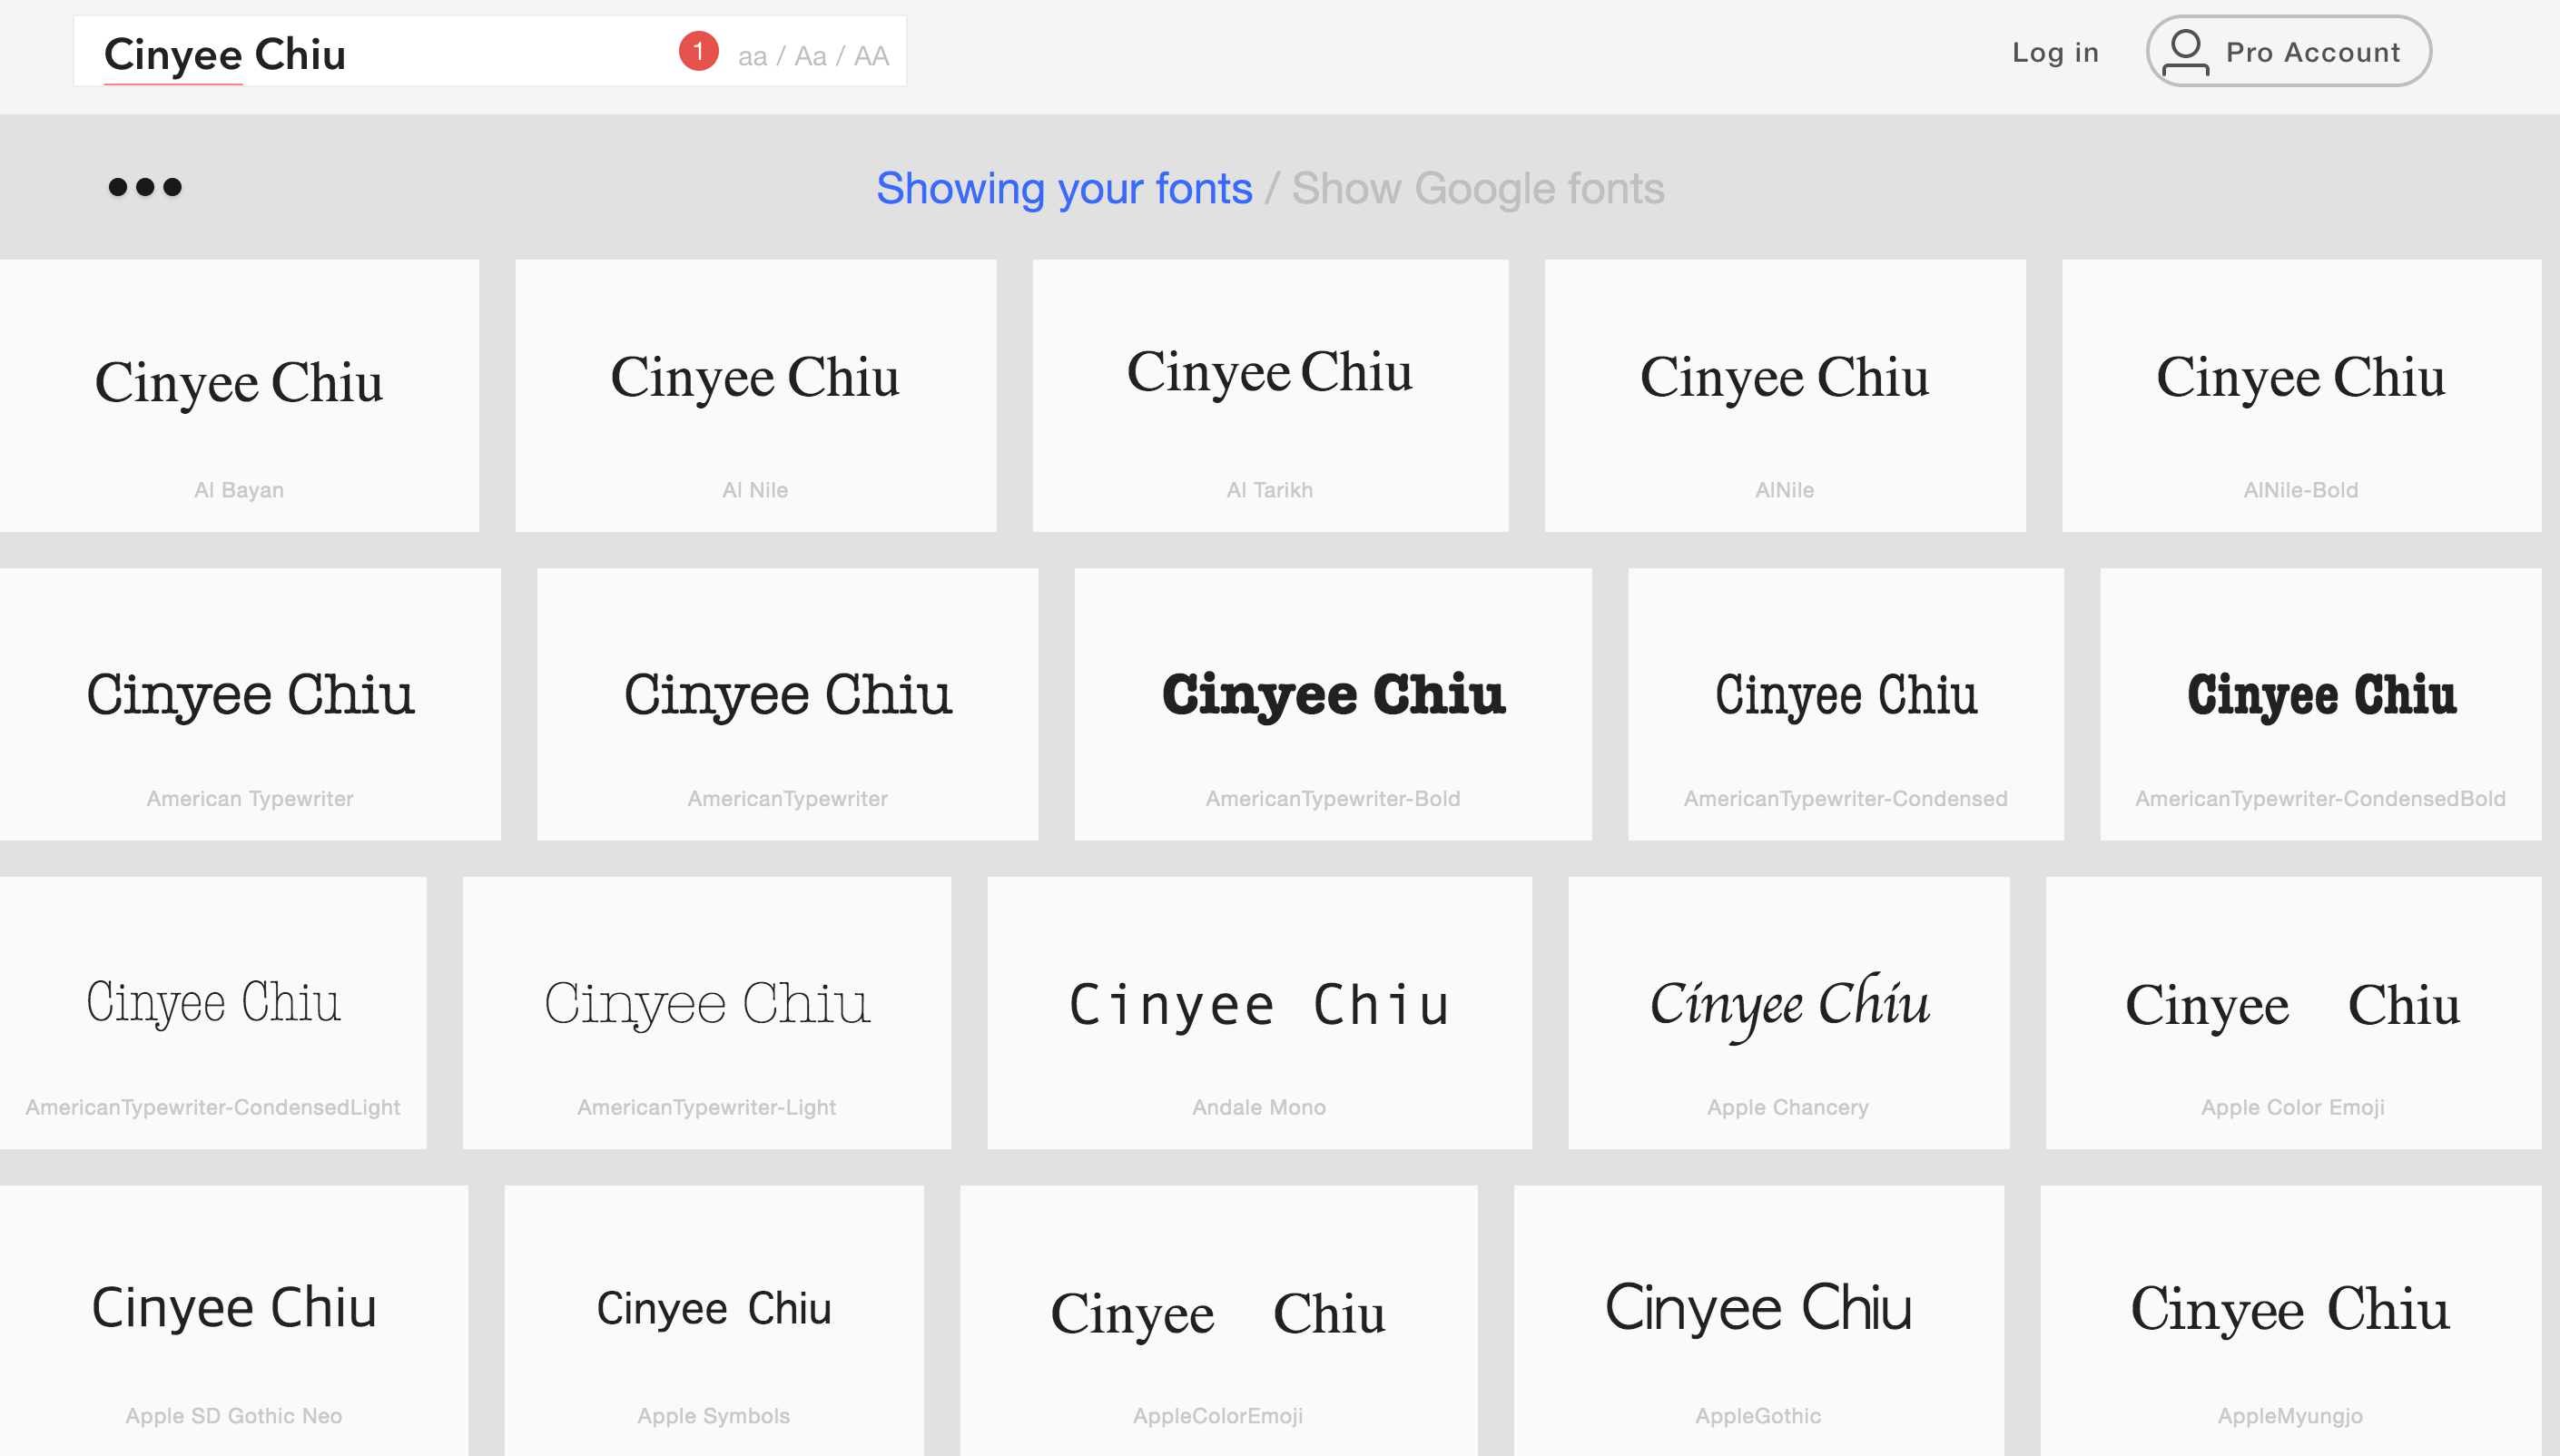
Task: Click the Log in link
Action: click(x=2055, y=52)
